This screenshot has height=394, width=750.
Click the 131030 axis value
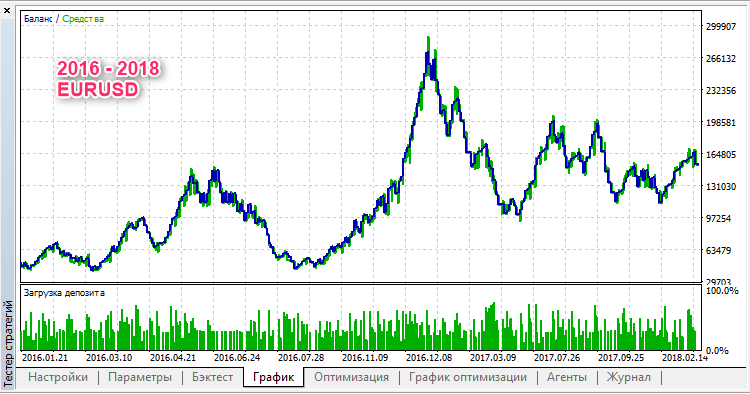point(721,187)
